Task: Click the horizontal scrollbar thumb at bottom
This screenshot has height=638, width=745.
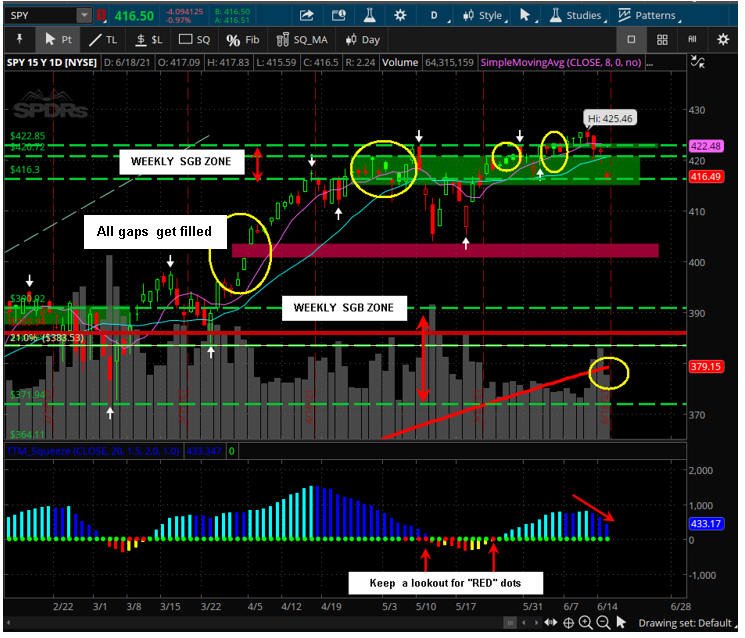Action: pyautogui.click(x=510, y=622)
